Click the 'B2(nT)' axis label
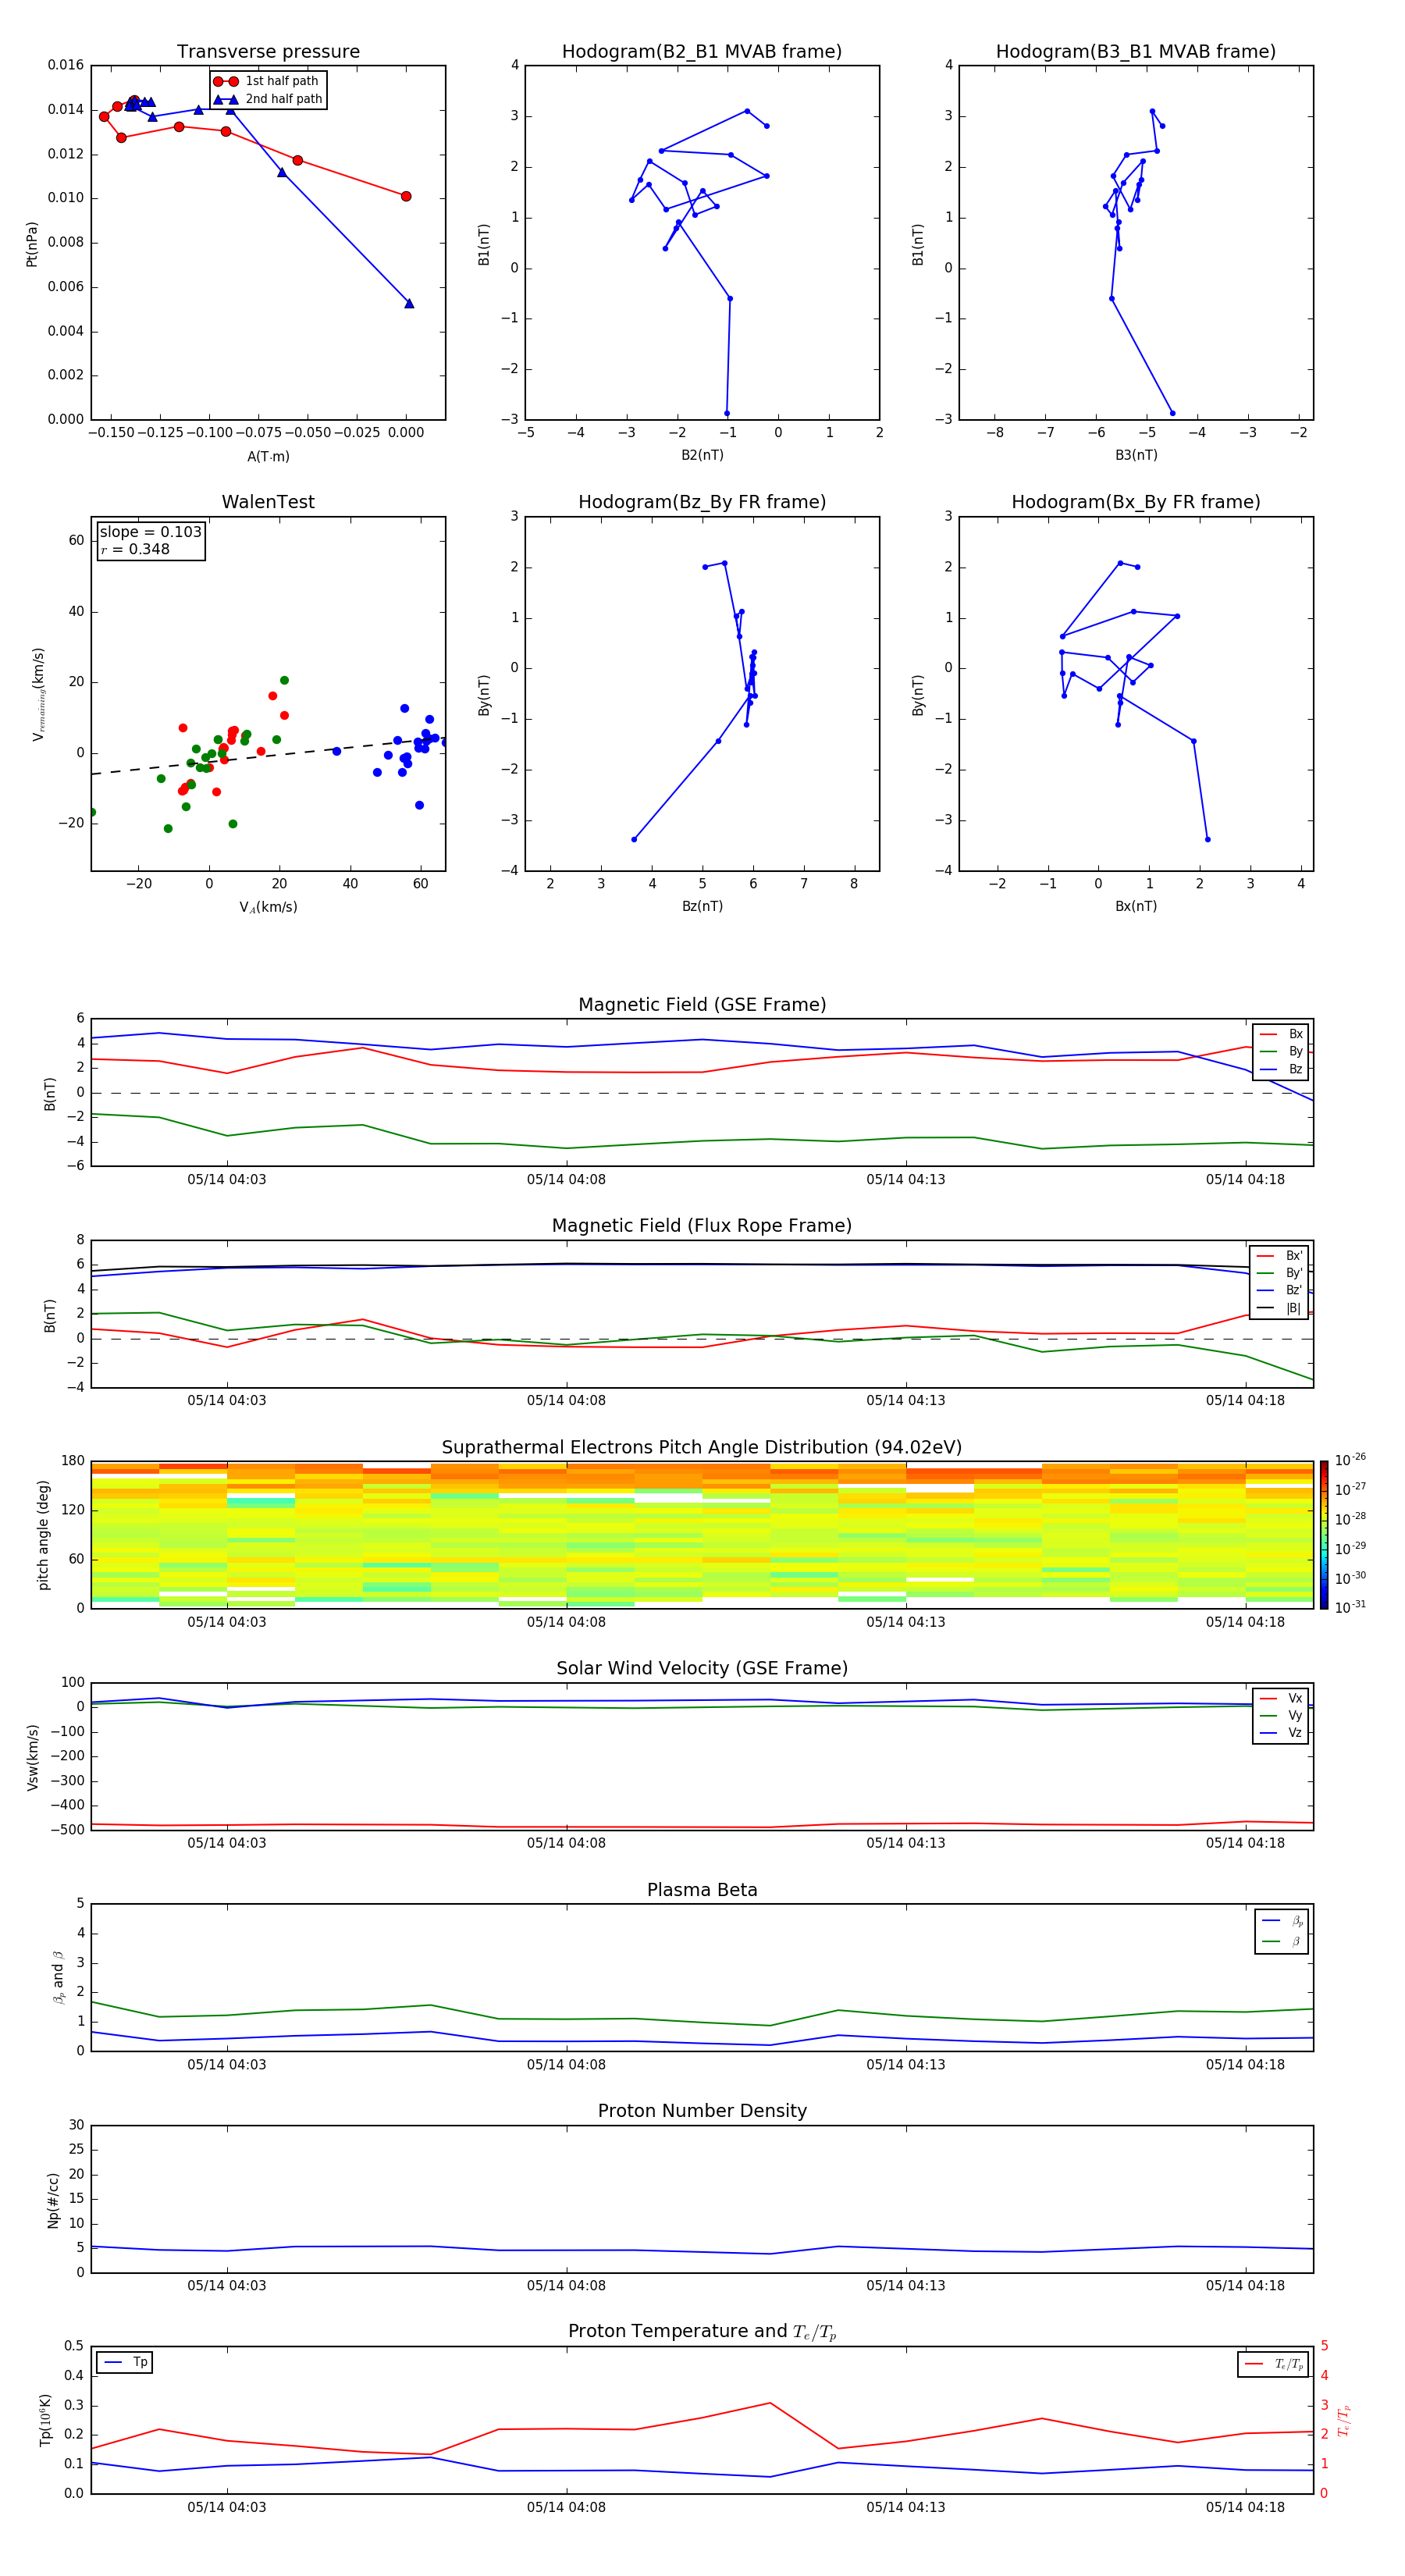Viewport: 1405px width, 2576px height. pyautogui.click(x=702, y=455)
